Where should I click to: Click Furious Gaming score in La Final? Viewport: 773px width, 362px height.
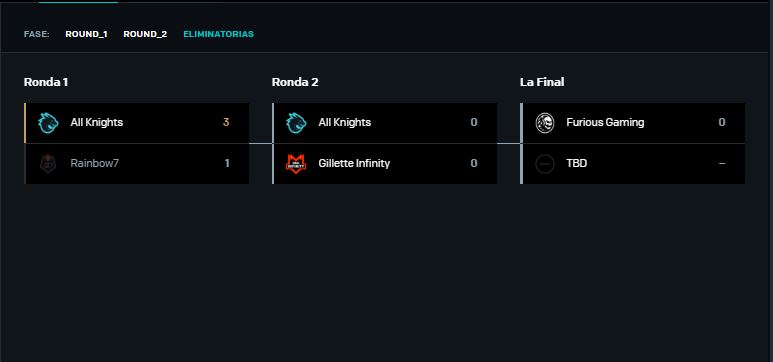[x=722, y=122]
